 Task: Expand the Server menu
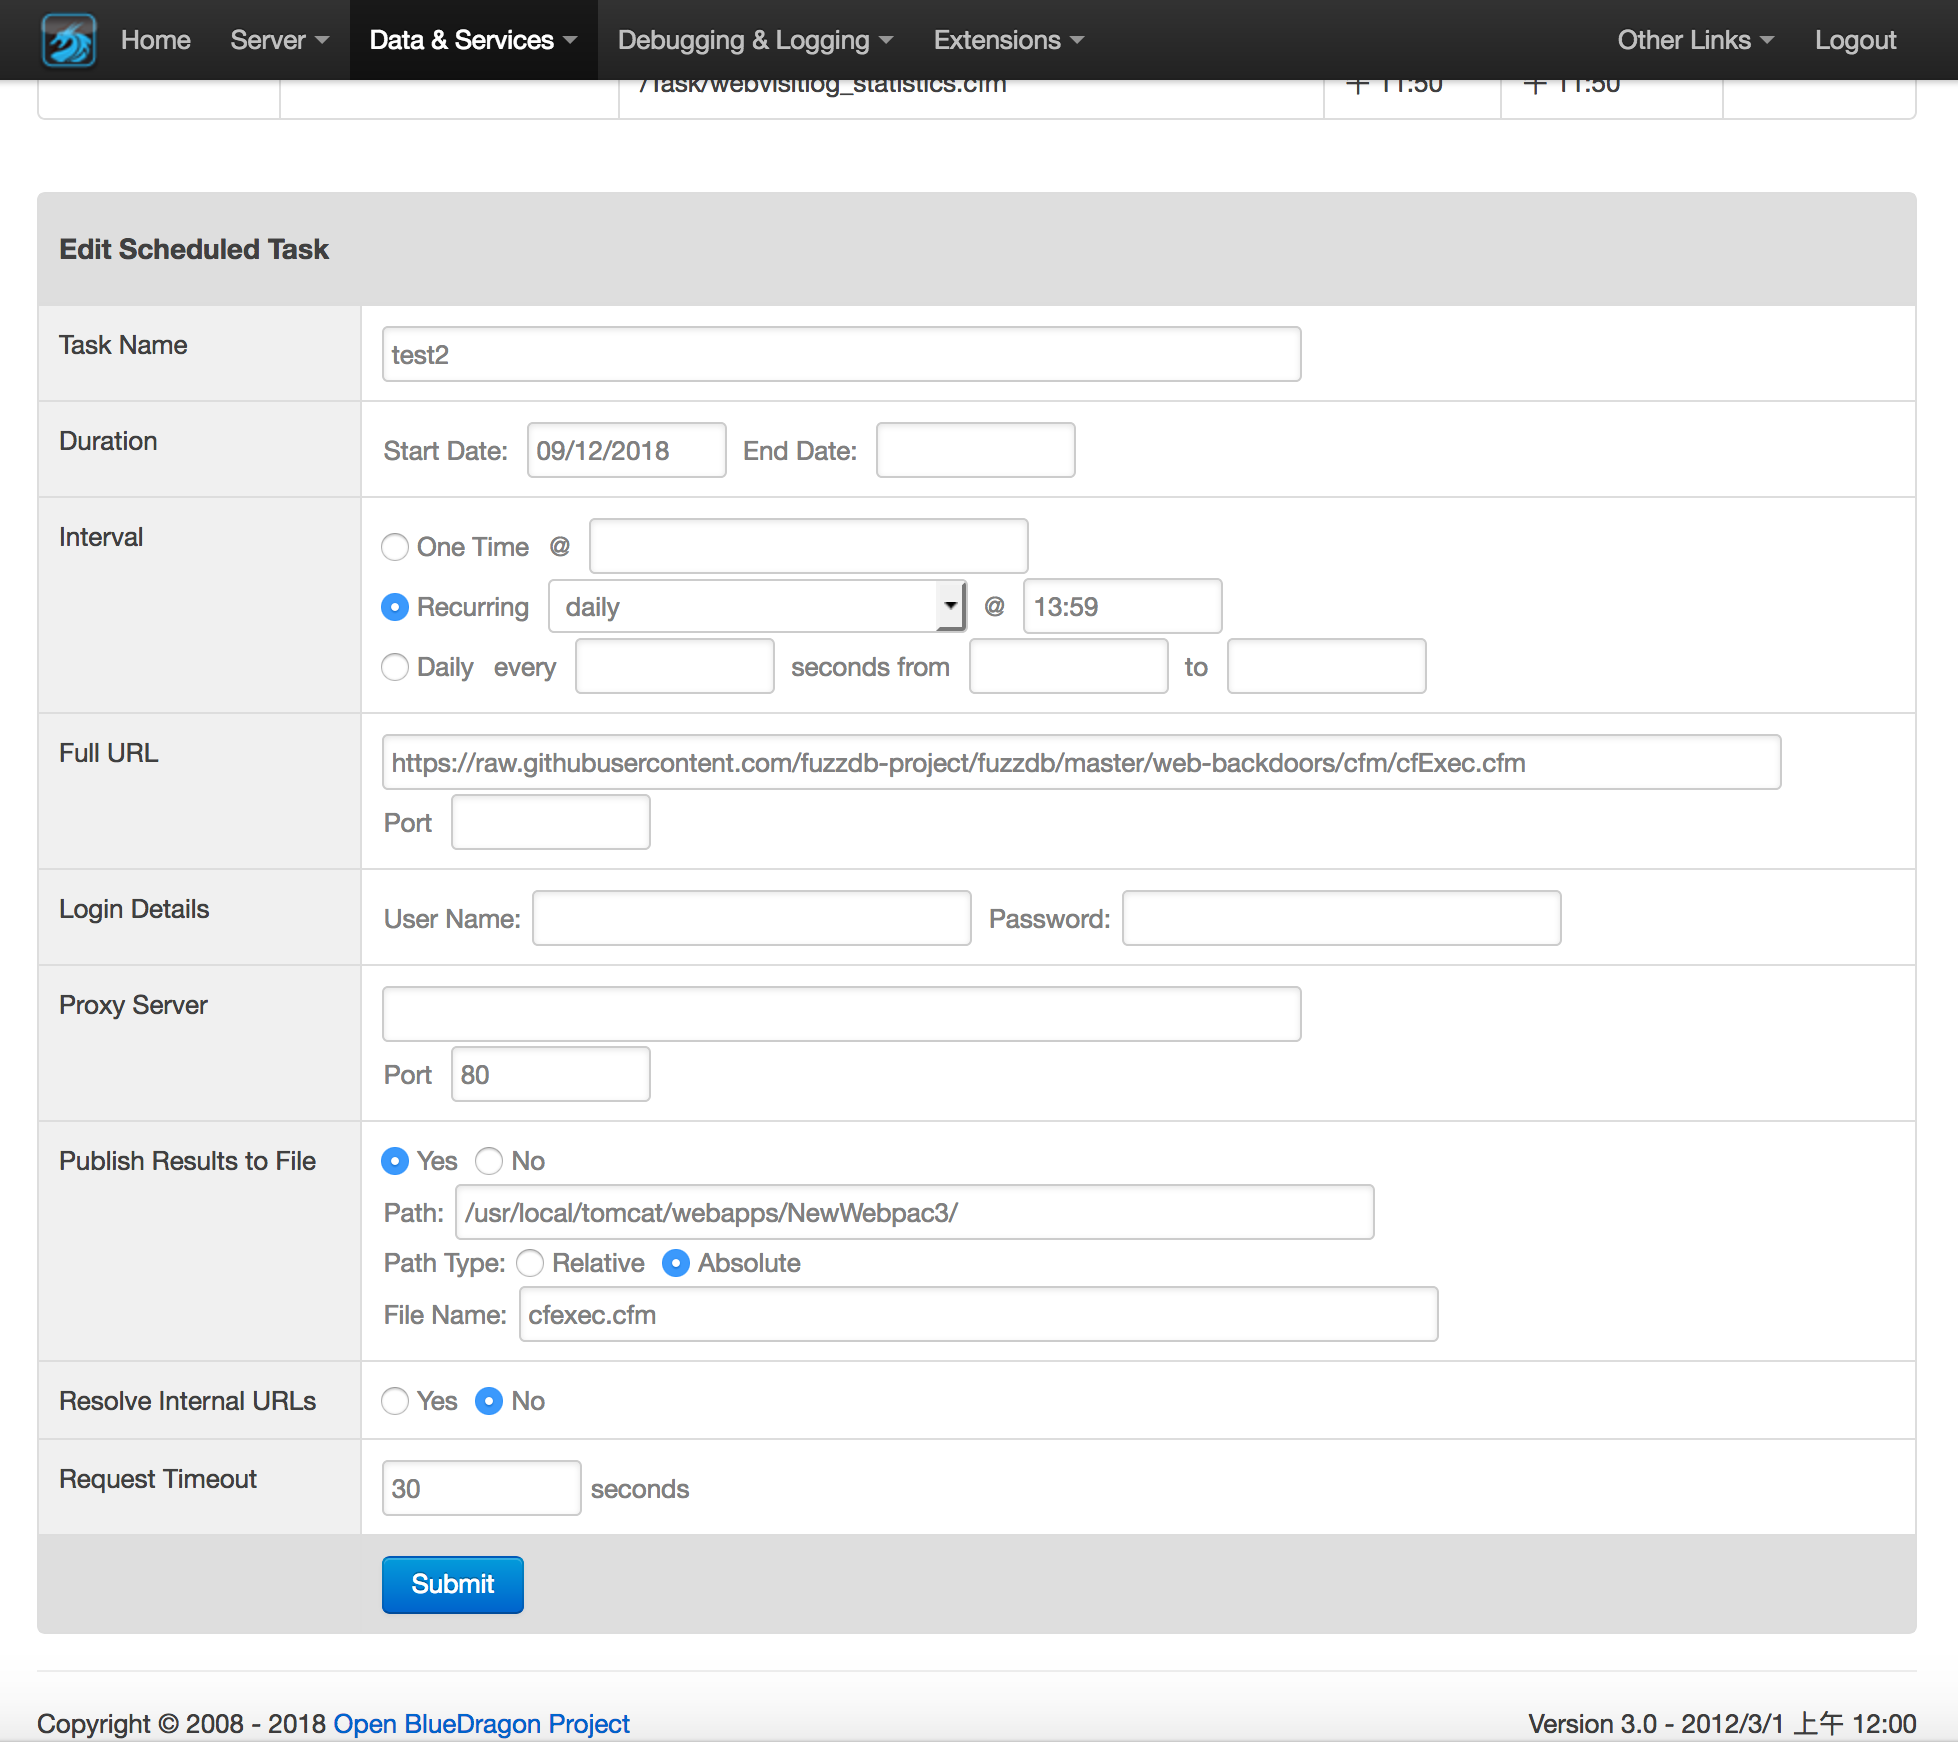coord(279,40)
